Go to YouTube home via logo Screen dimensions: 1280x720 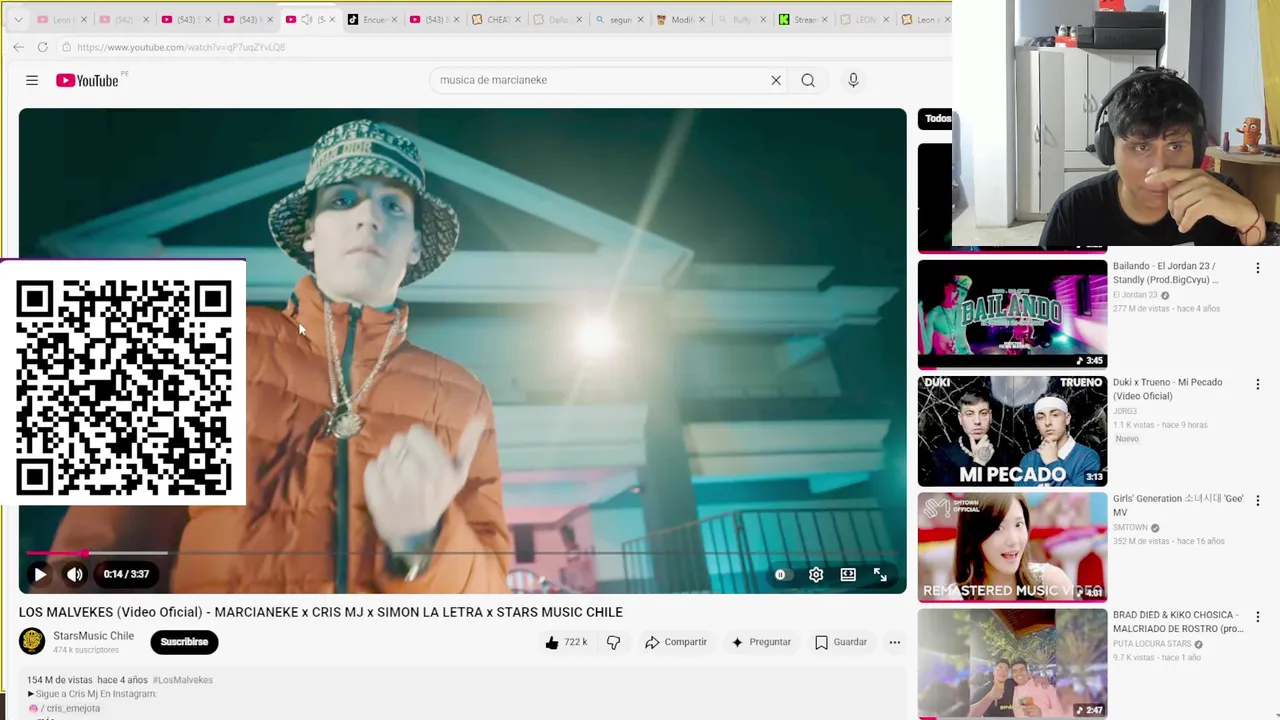pyautogui.click(x=87, y=80)
